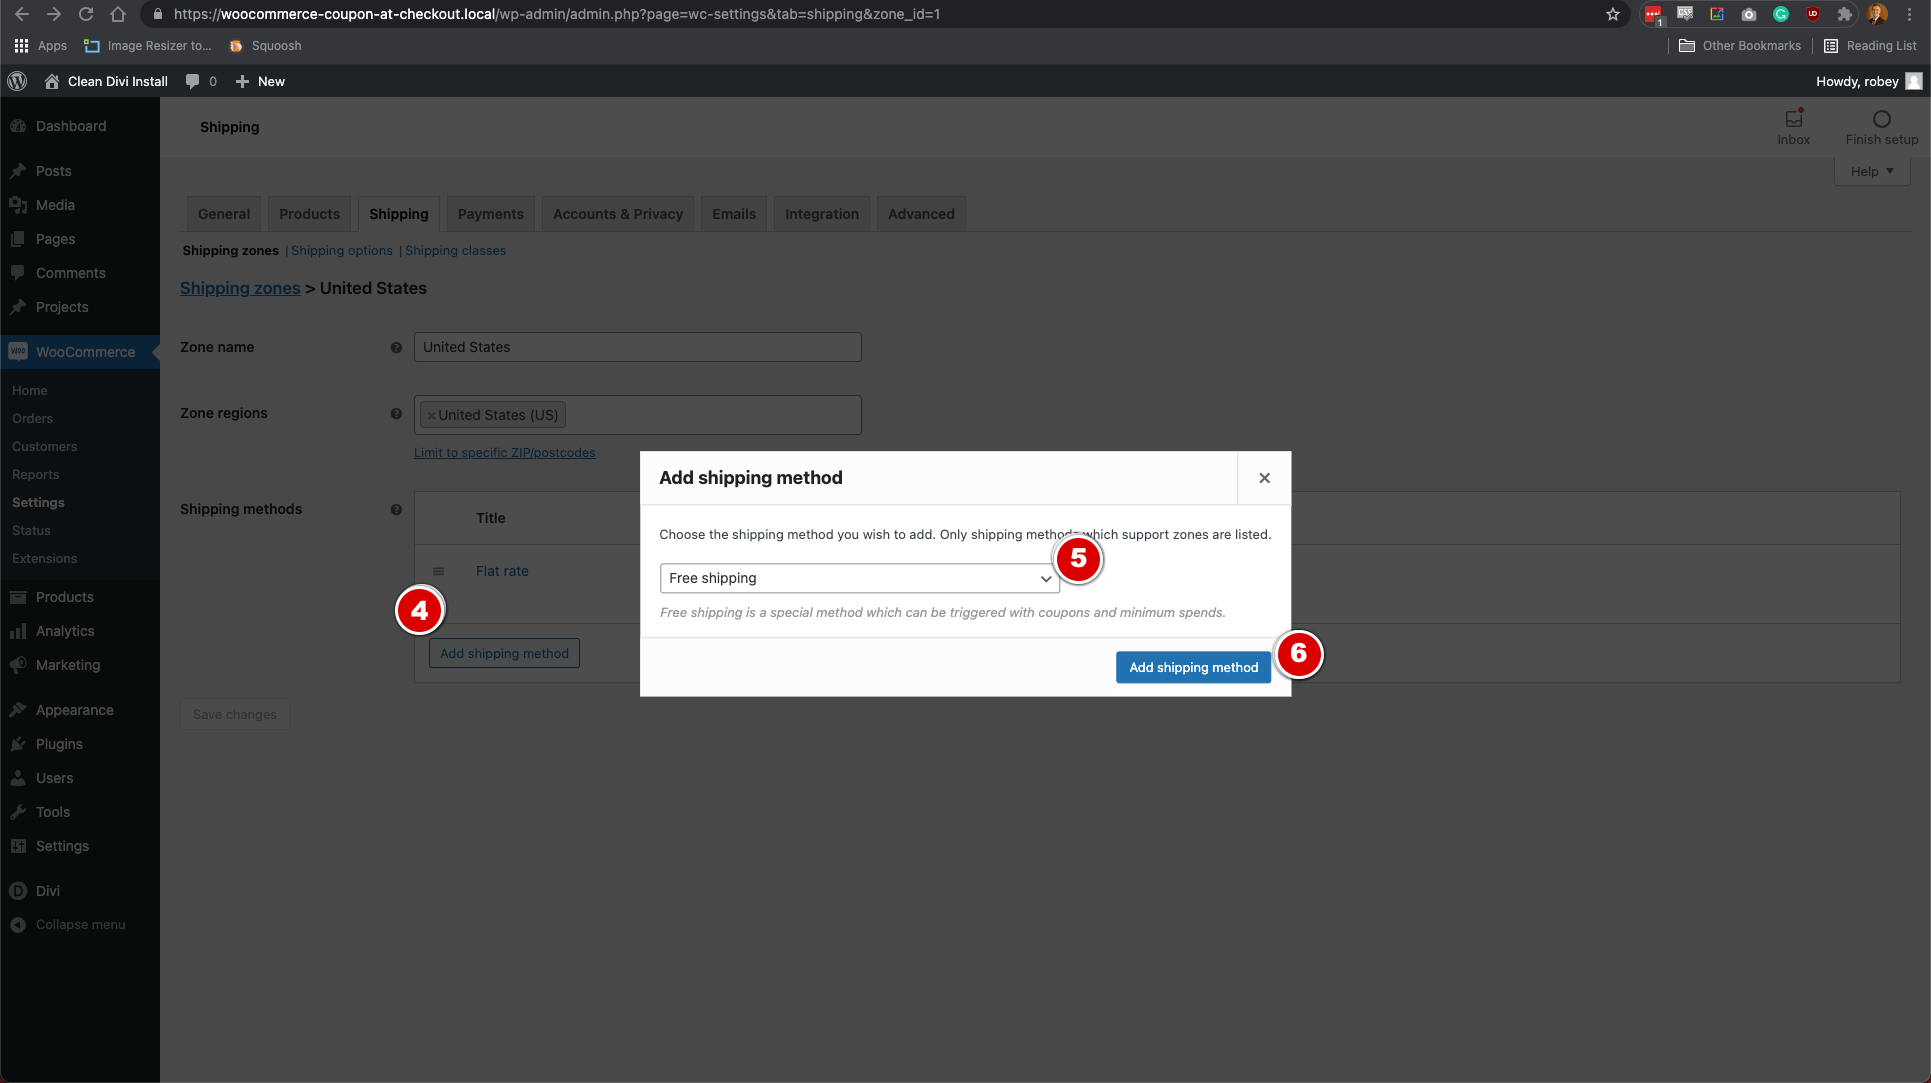Open Media in the sidebar
Viewport: 1931px width, 1083px height.
(x=55, y=205)
